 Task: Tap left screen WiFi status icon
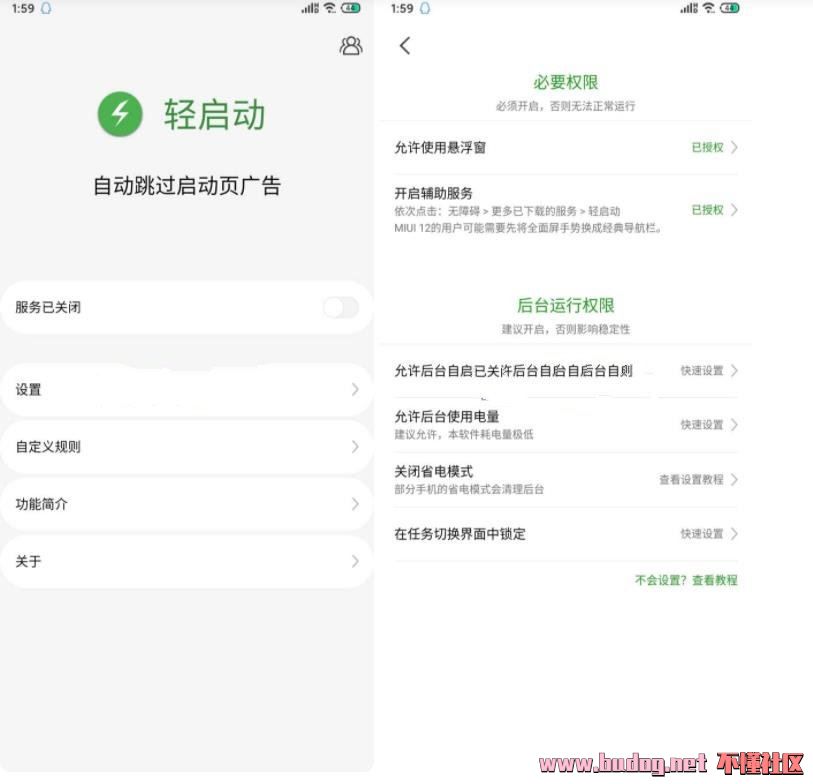pos(329,8)
